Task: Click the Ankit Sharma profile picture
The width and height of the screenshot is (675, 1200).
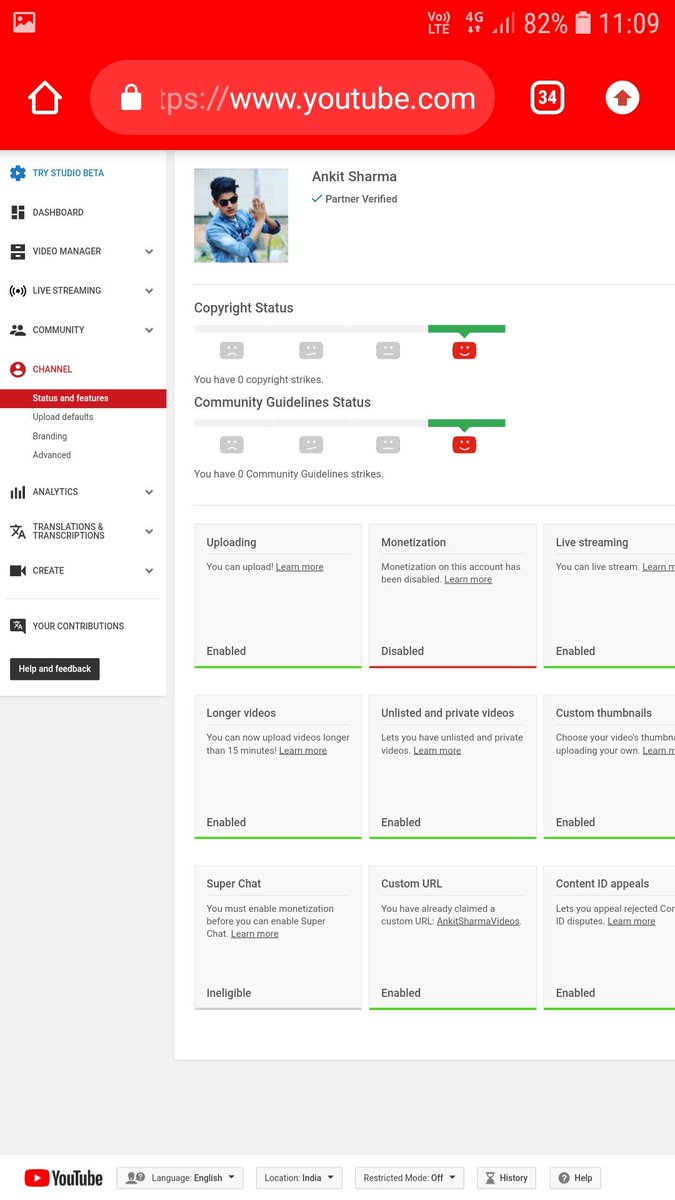Action: 241,215
